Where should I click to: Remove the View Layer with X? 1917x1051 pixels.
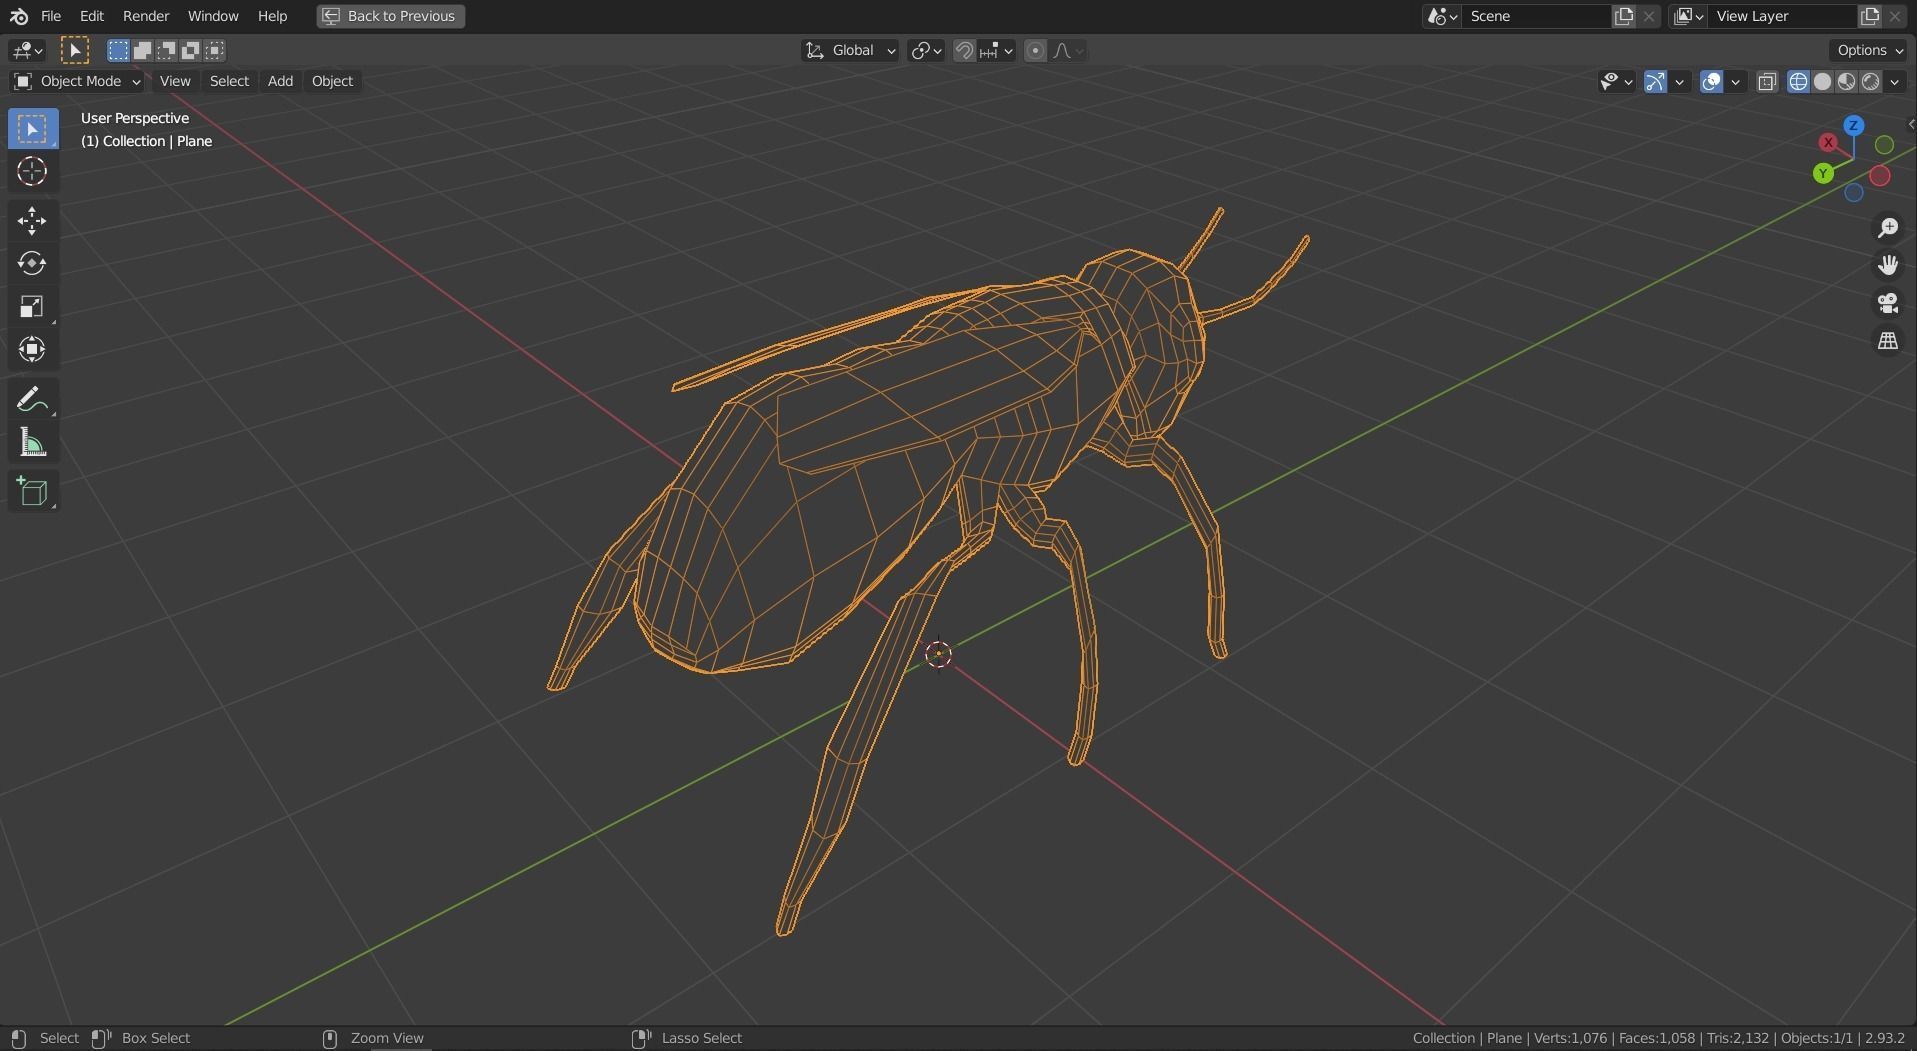click(x=1895, y=16)
